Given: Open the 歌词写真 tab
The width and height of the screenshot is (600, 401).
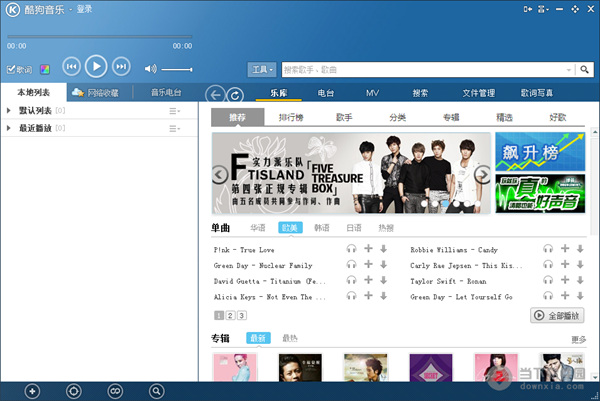Looking at the screenshot, I should [536, 93].
